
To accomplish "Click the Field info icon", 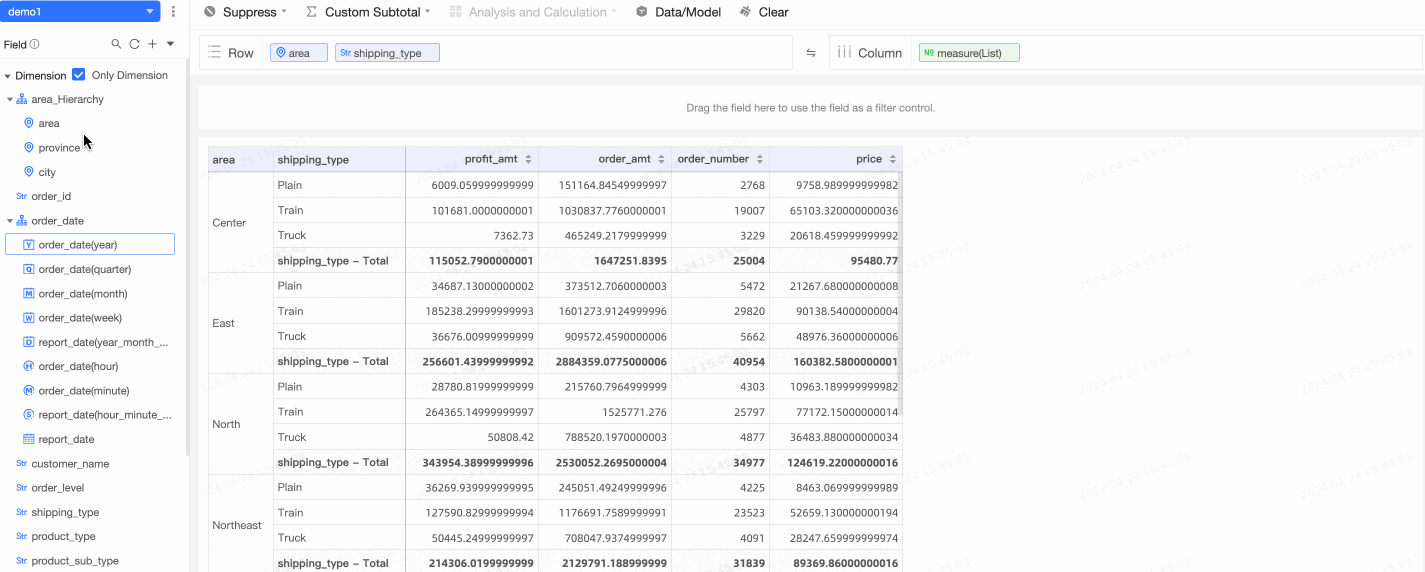I will [x=35, y=44].
